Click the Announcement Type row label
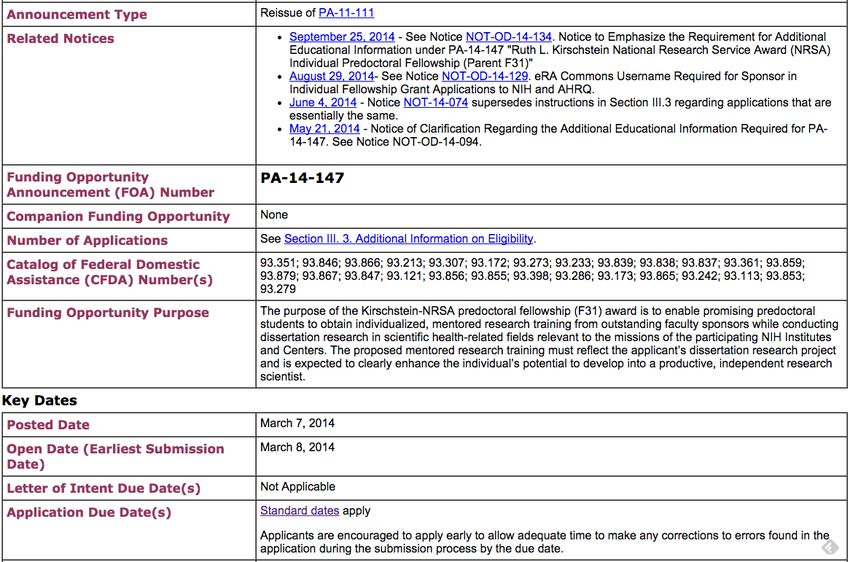Image resolution: width=850 pixels, height=562 pixels. [76, 15]
